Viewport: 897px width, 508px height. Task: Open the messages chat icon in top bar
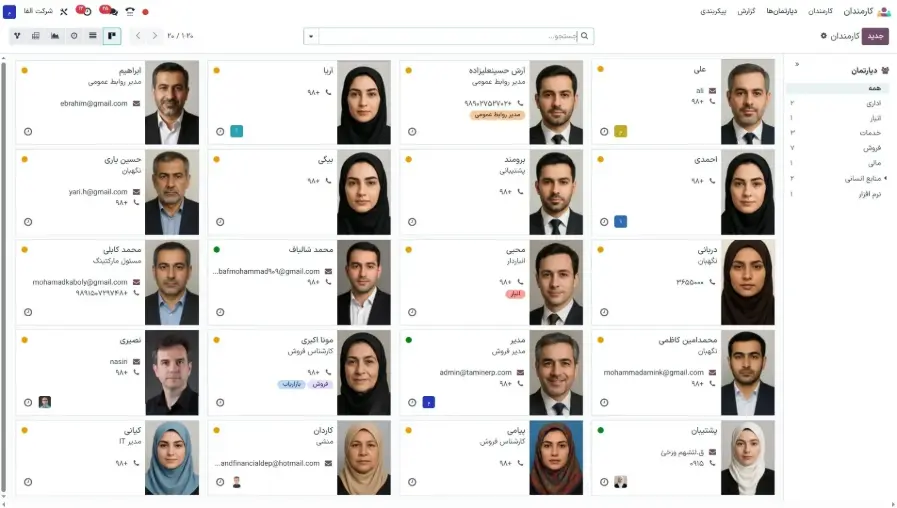tap(112, 11)
